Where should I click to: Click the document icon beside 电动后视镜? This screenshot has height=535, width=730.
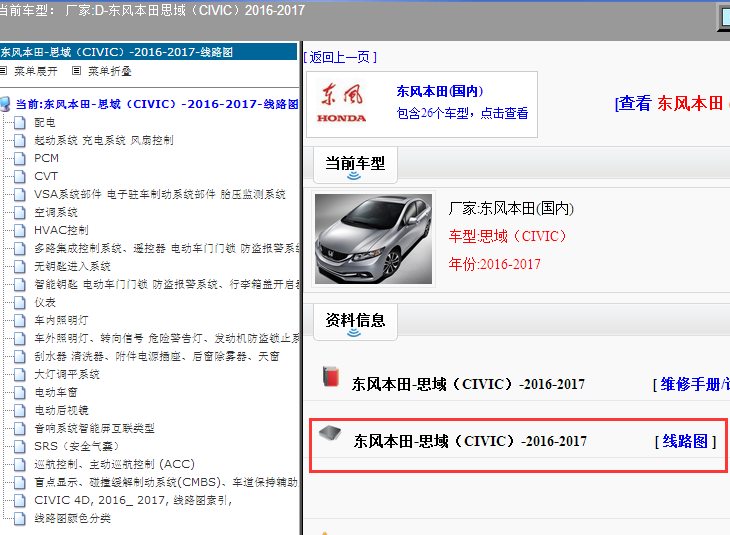point(20,411)
